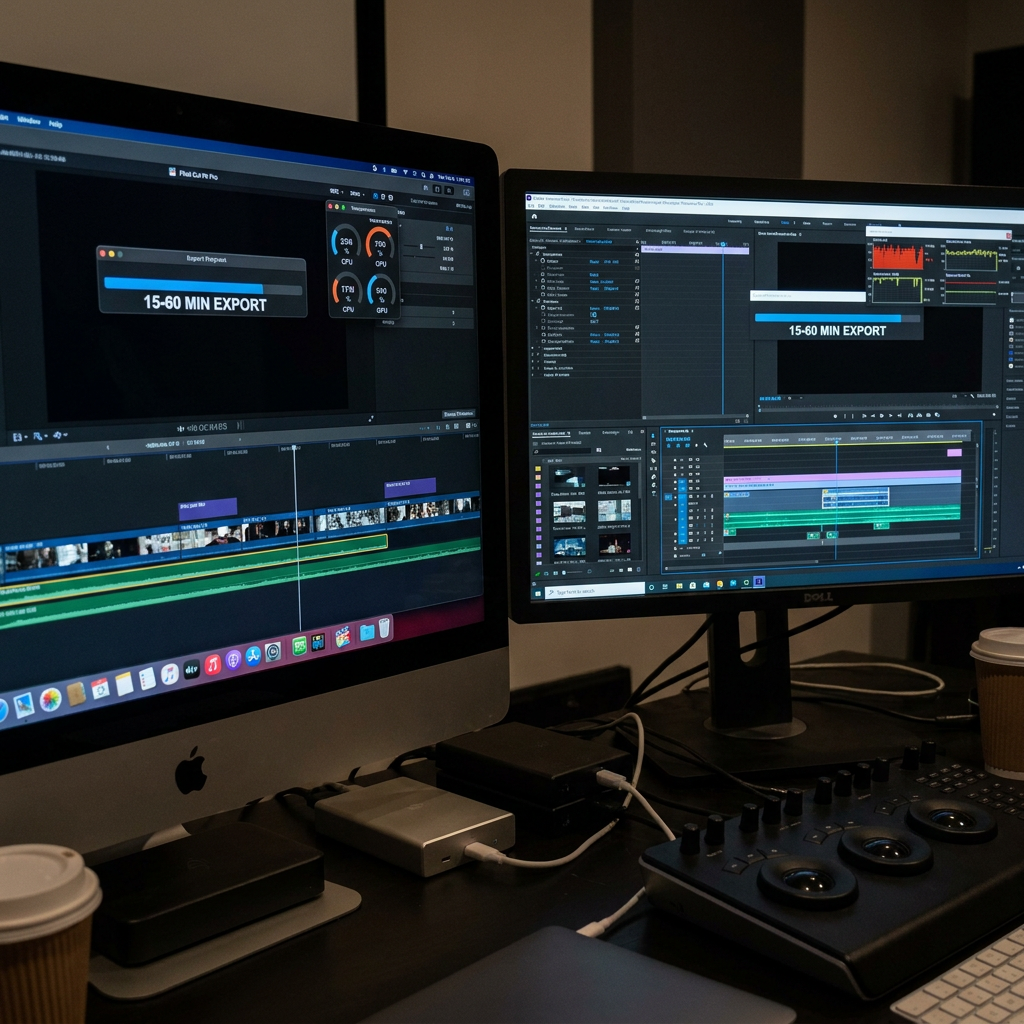Open the Music app in the dock
The image size is (1024, 1024).
(212, 665)
